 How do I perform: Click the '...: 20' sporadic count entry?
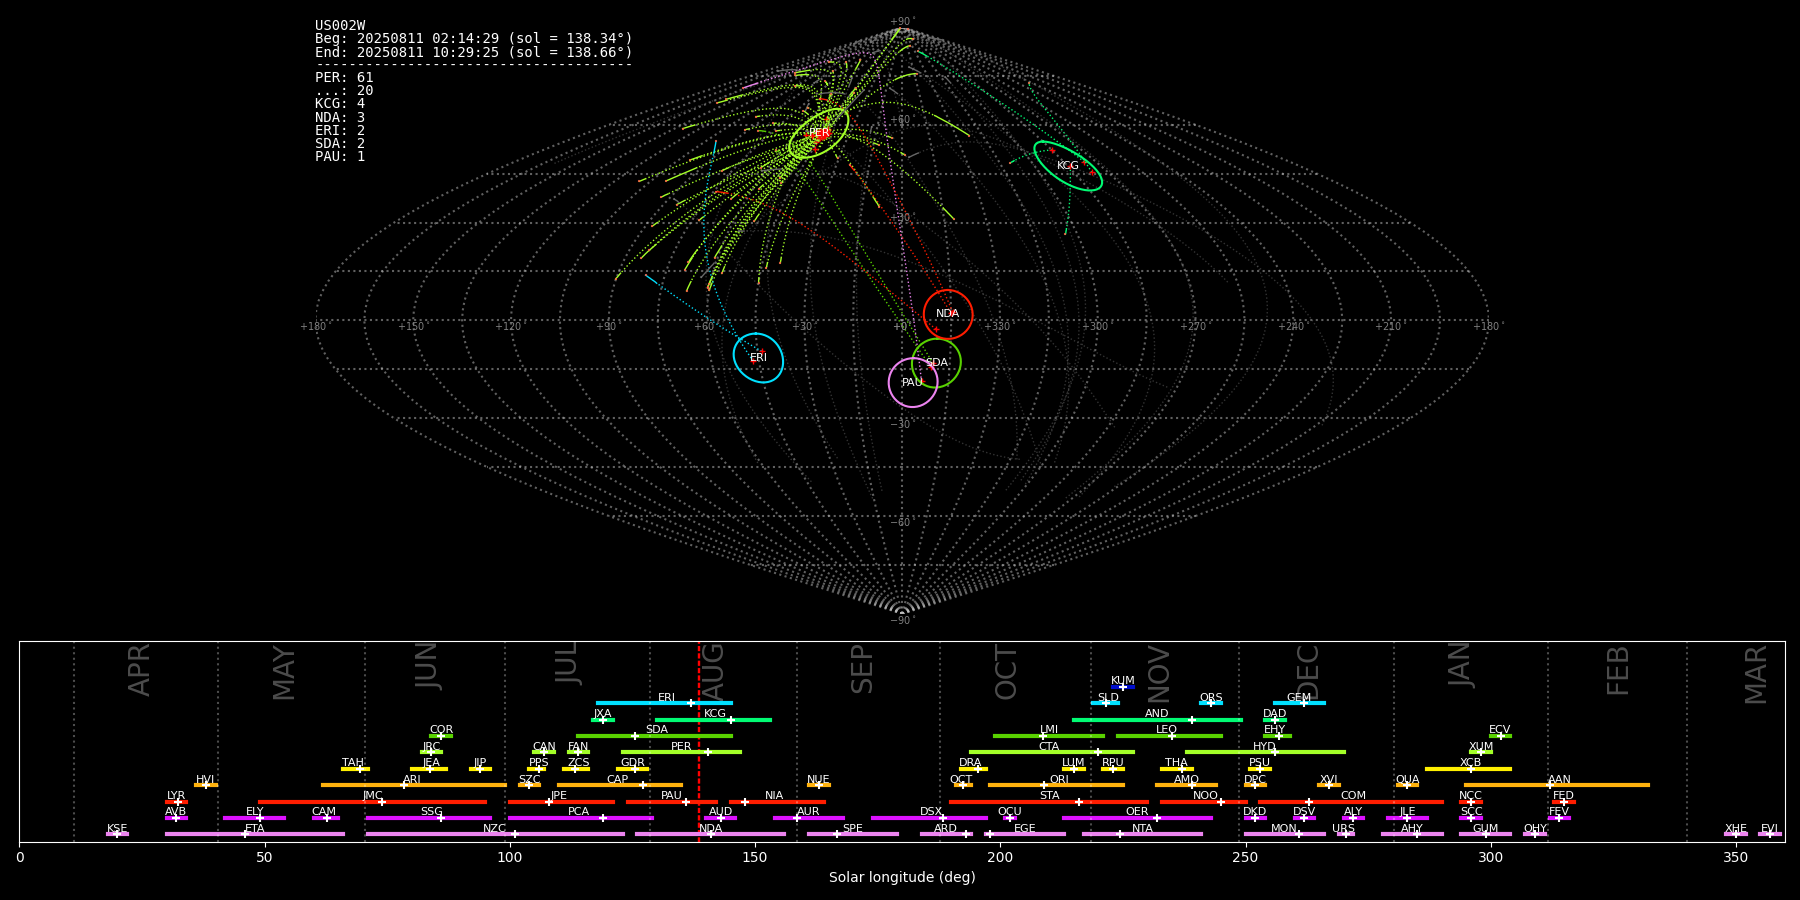point(344,91)
